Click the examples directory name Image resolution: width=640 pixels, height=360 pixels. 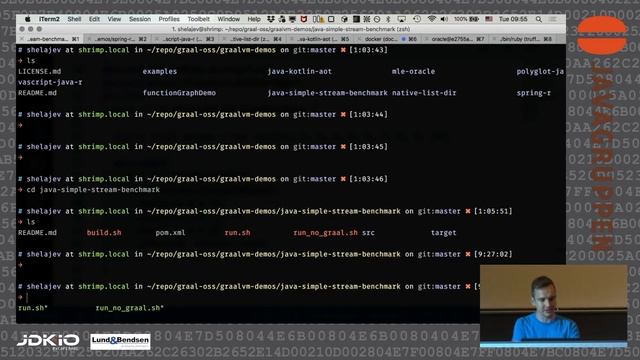pyautogui.click(x=160, y=71)
